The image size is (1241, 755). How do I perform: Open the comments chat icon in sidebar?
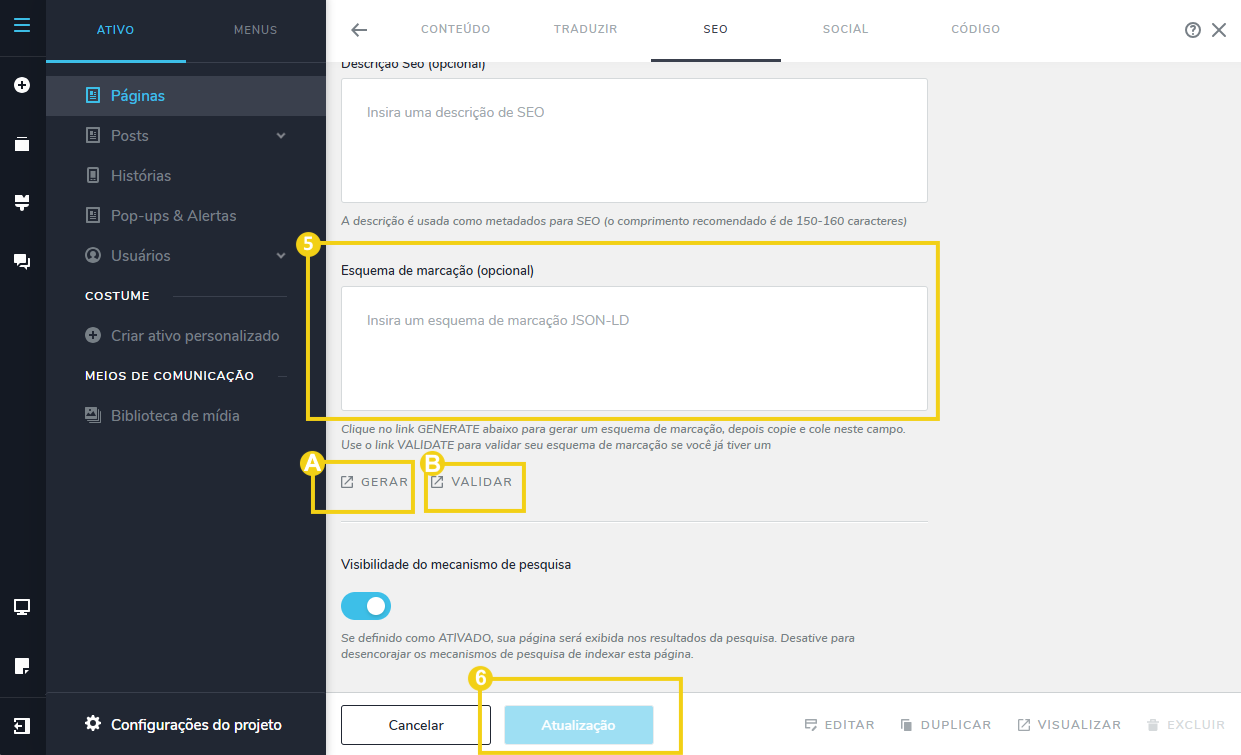[x=22, y=262]
